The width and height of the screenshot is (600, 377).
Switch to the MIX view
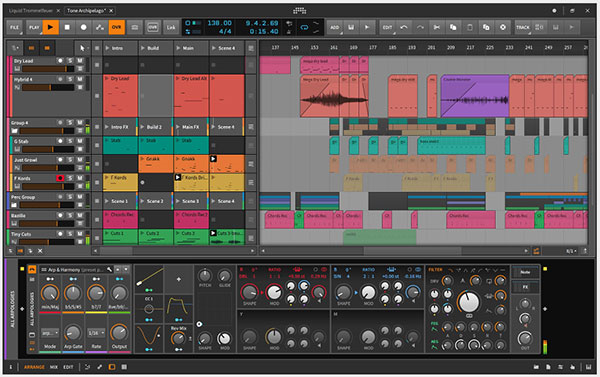pyautogui.click(x=54, y=367)
